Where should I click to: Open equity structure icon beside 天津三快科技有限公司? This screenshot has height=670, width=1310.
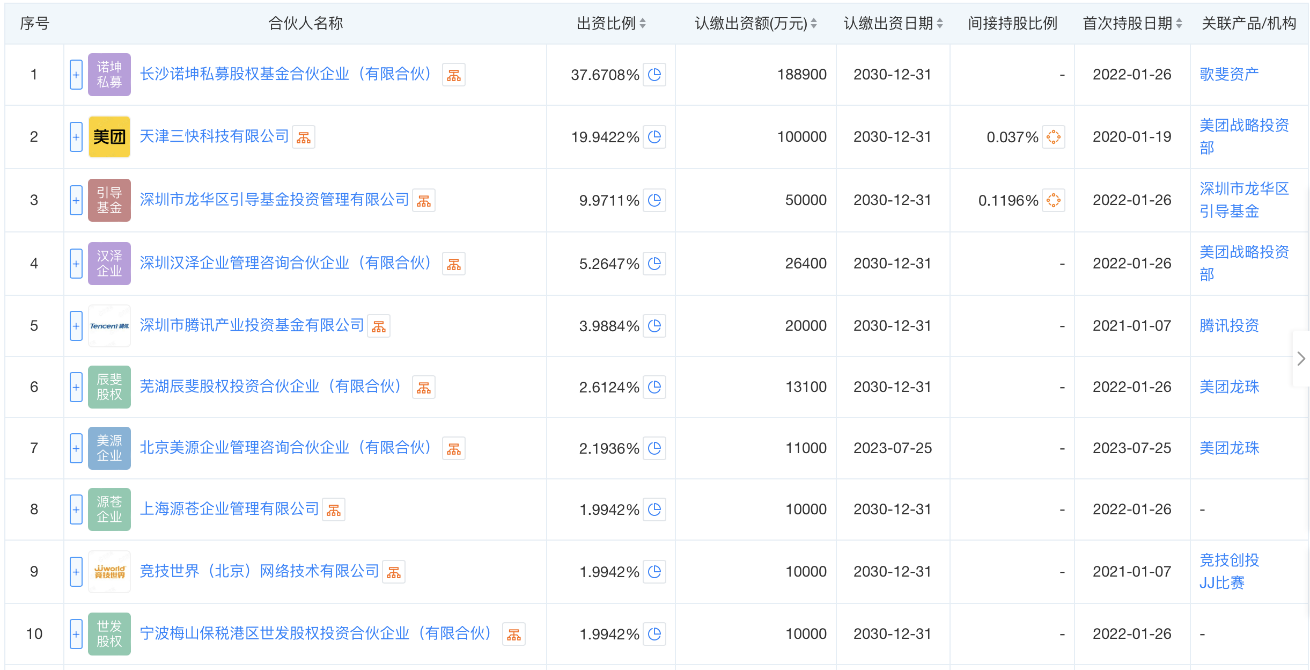pyautogui.click(x=303, y=137)
